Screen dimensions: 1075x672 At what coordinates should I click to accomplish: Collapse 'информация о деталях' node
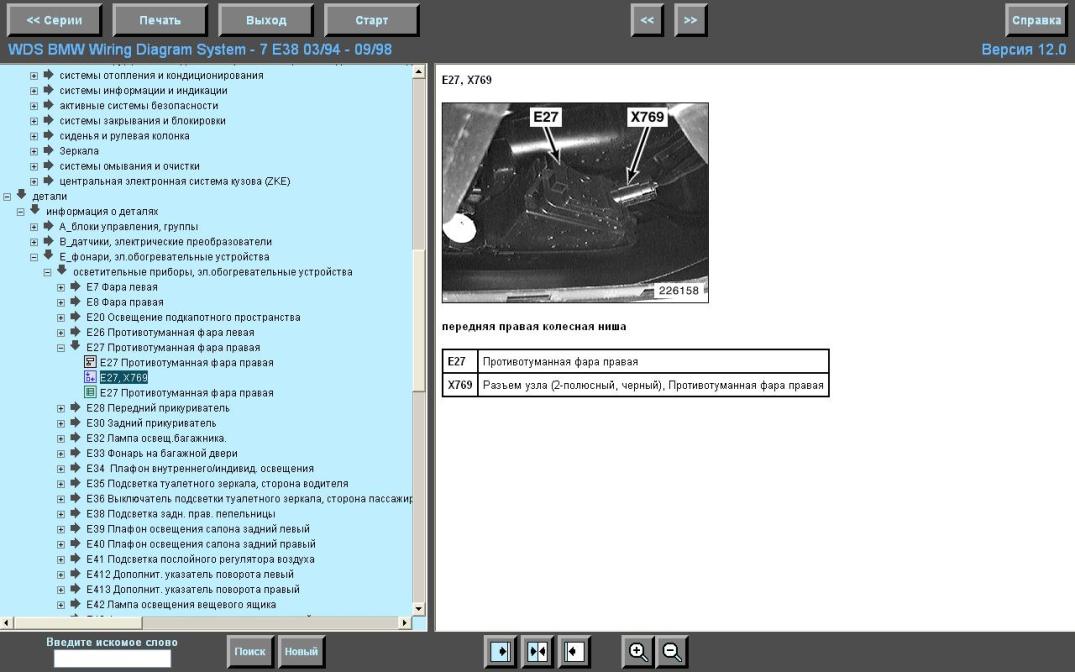tap(21, 211)
